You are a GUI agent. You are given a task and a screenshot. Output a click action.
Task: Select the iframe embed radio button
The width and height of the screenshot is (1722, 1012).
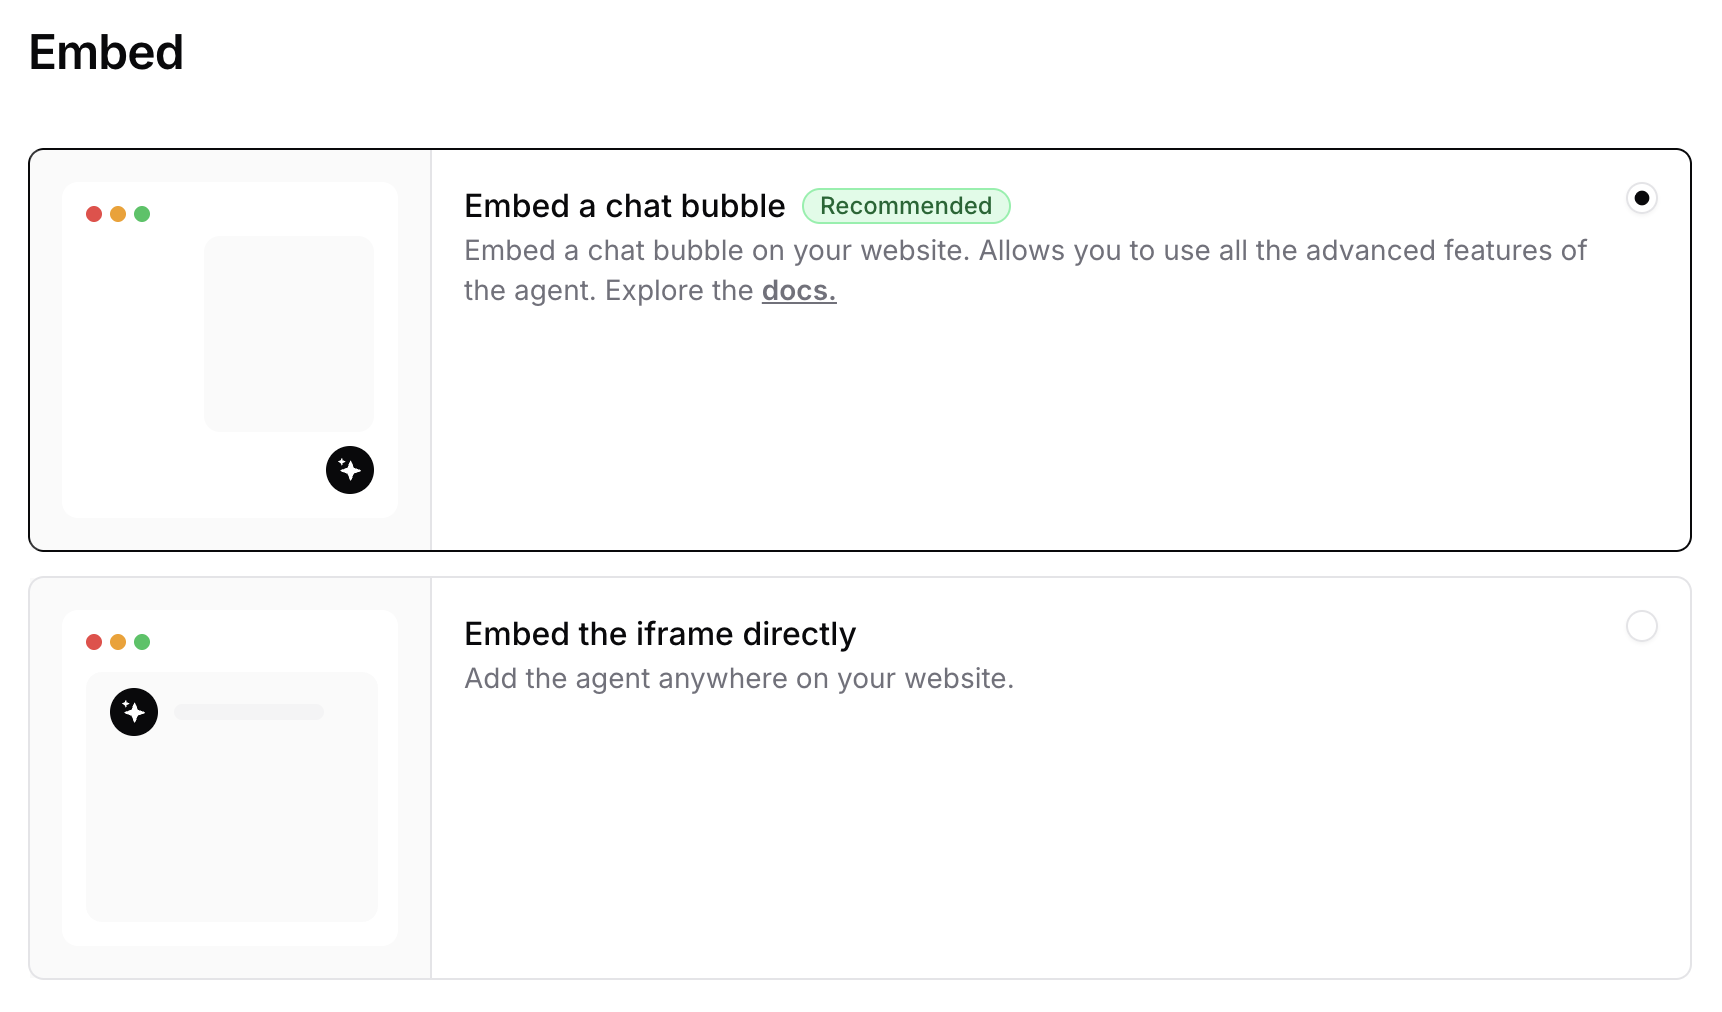[1641, 626]
